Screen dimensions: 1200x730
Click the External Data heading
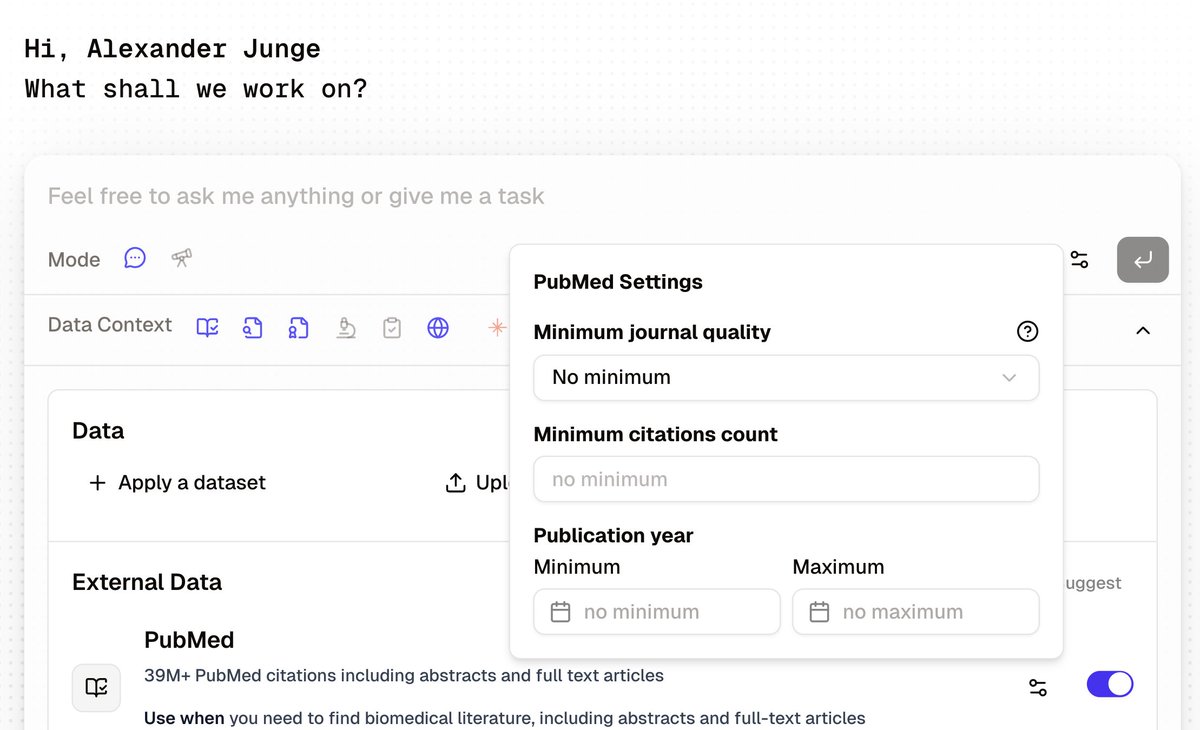pyautogui.click(x=147, y=582)
